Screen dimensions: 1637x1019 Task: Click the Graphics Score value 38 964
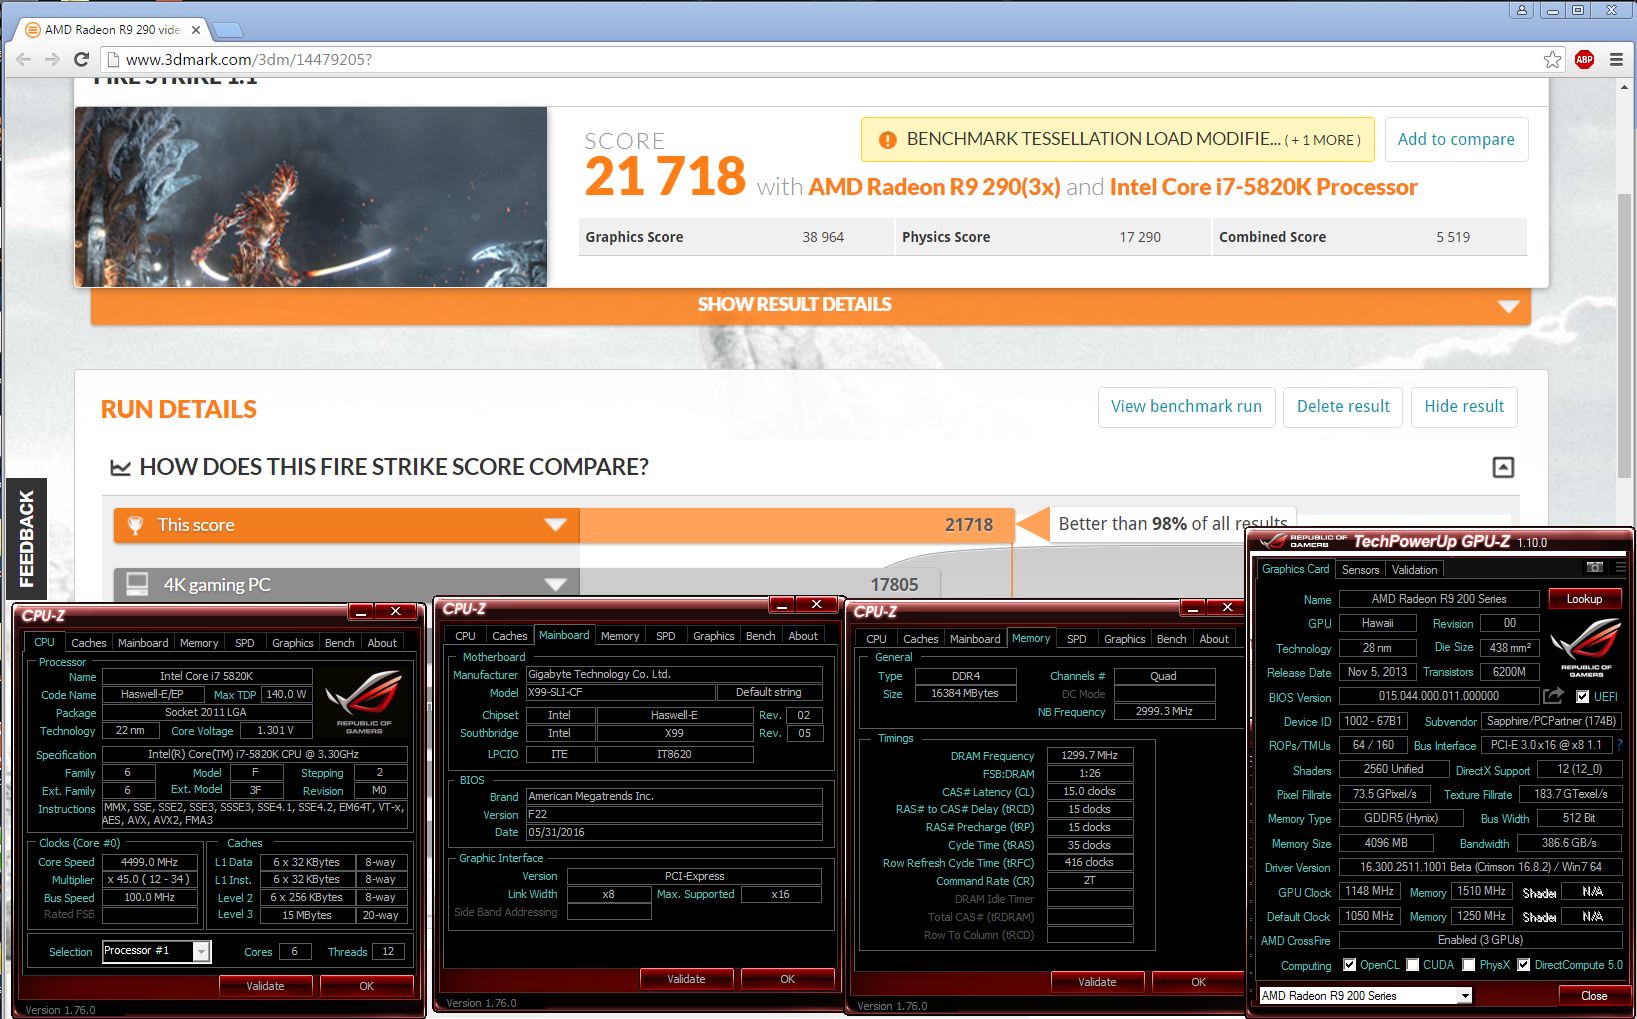pos(823,237)
